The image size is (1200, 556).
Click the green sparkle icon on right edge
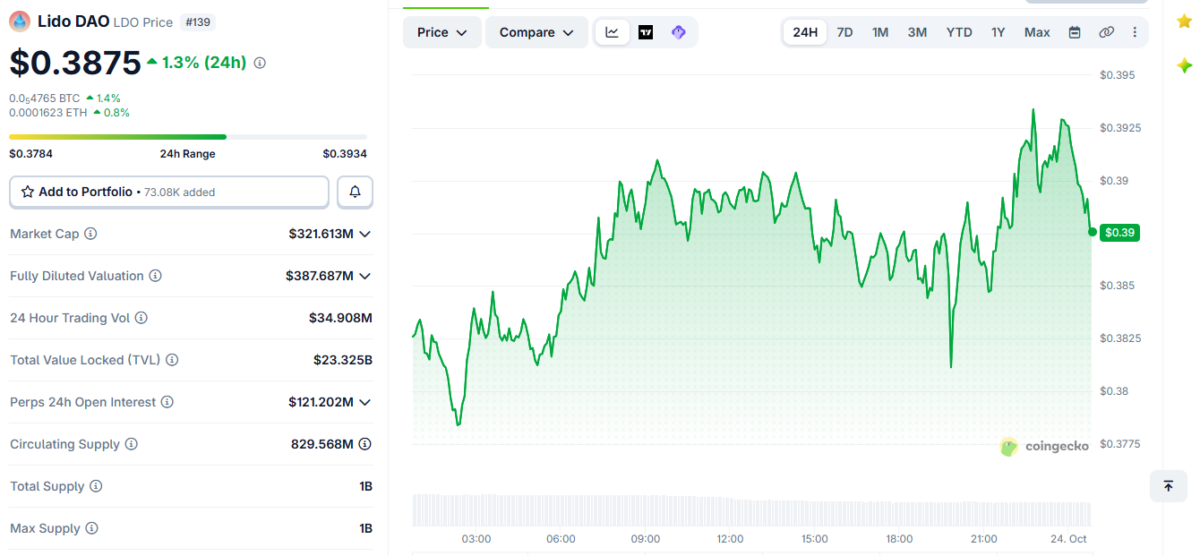pos(1184,66)
